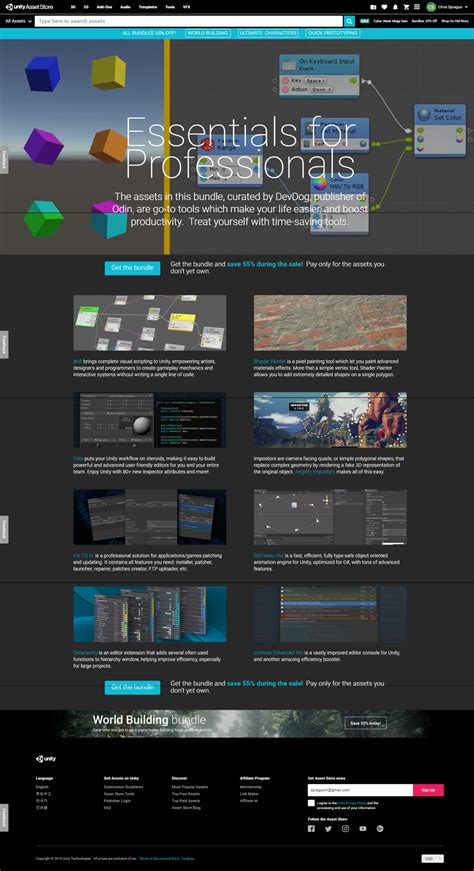
Task: Open the Templates menu
Action: click(x=148, y=7)
